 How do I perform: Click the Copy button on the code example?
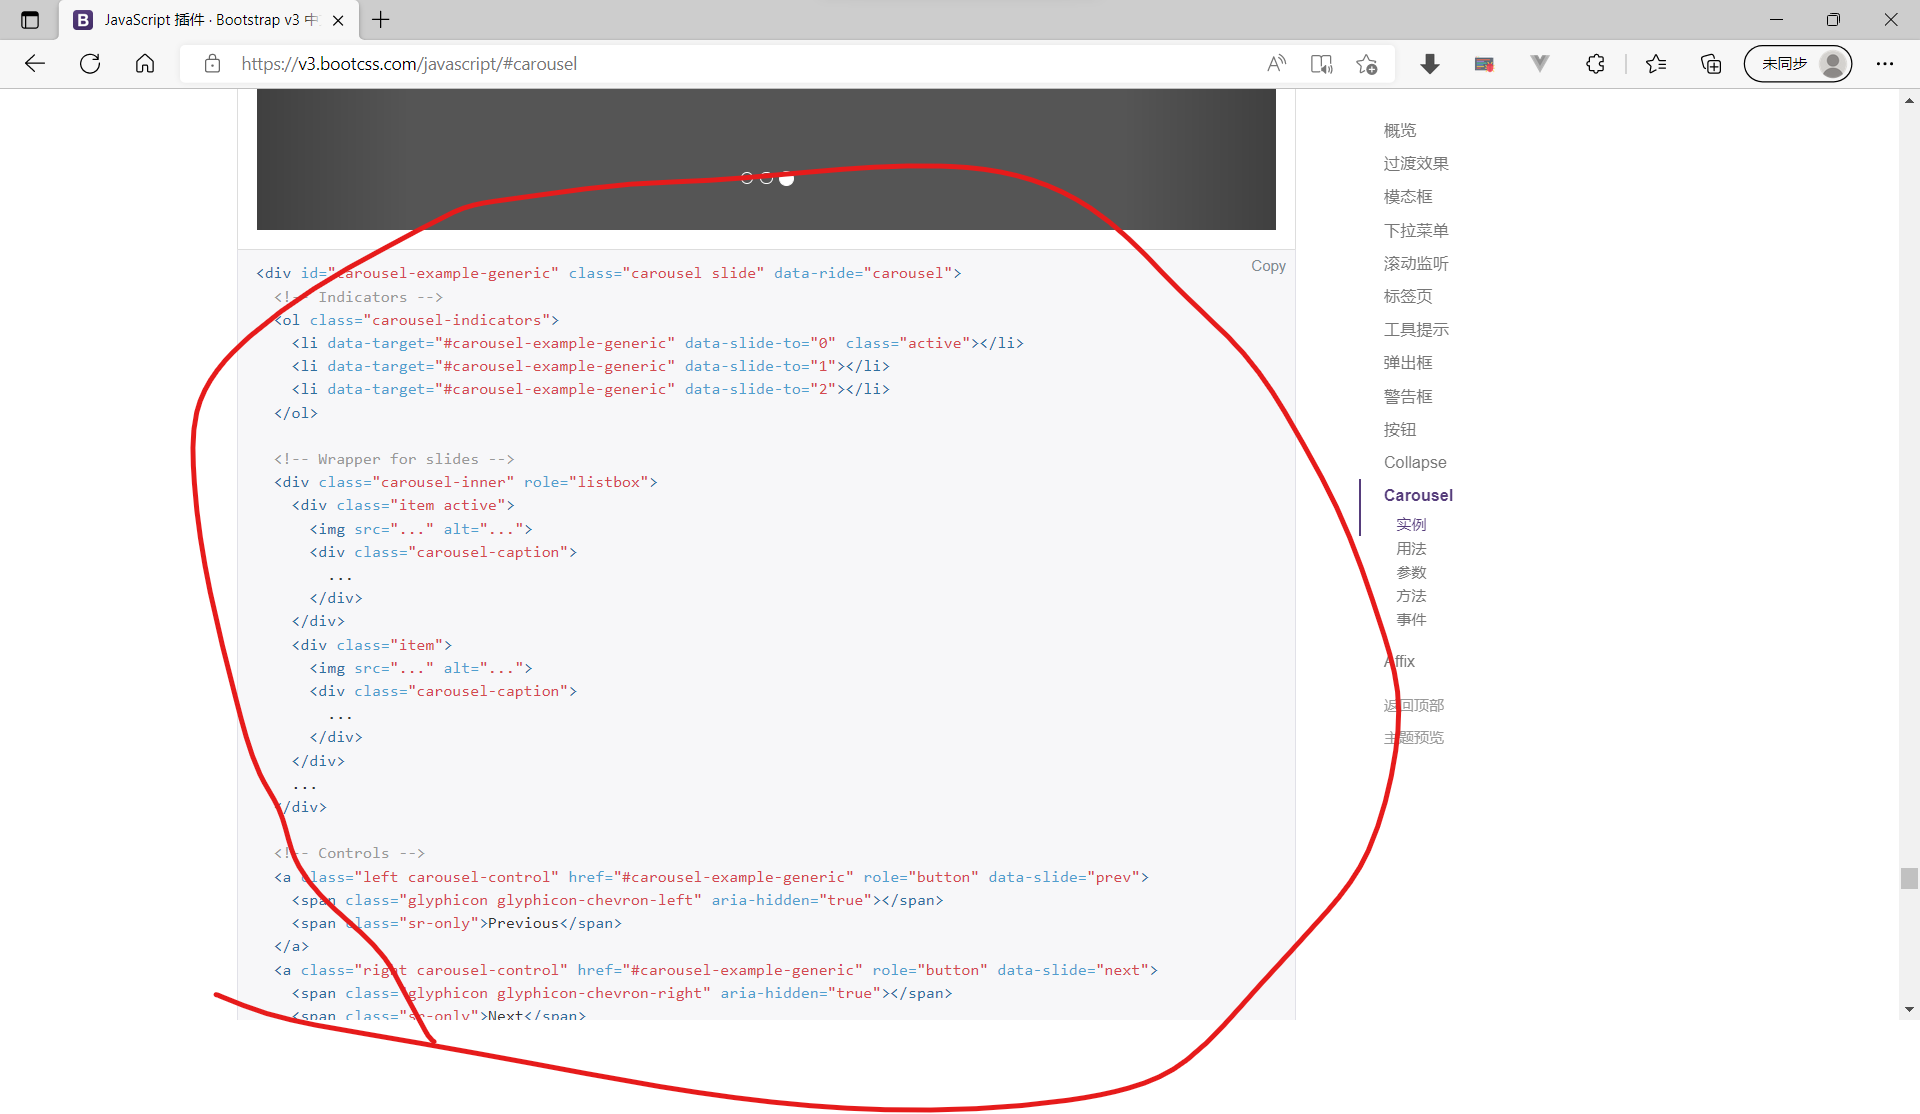coord(1267,266)
